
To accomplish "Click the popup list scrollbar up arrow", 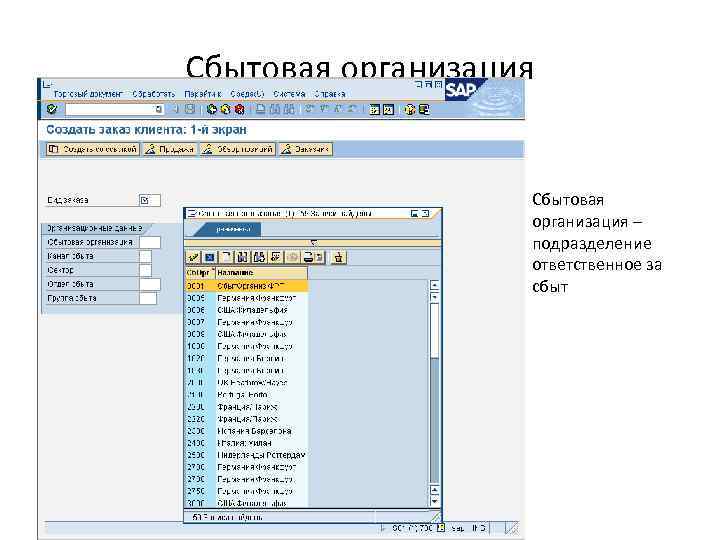I will [434, 285].
